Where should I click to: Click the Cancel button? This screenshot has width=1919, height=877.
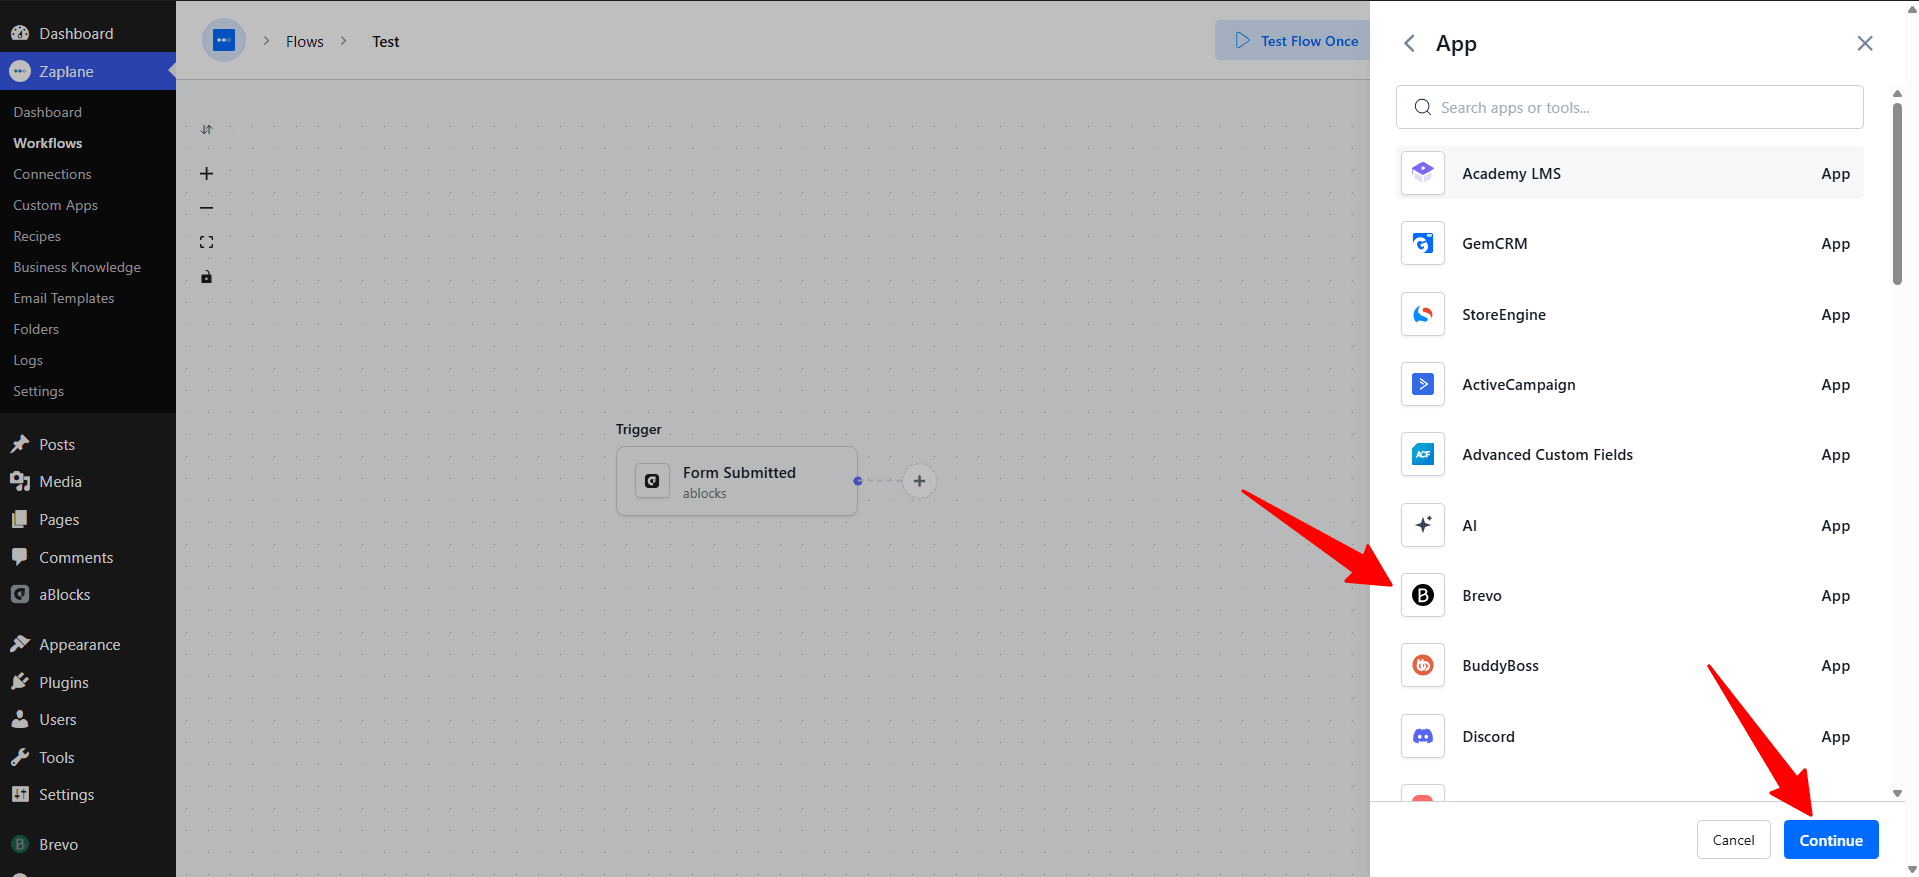pos(1734,840)
